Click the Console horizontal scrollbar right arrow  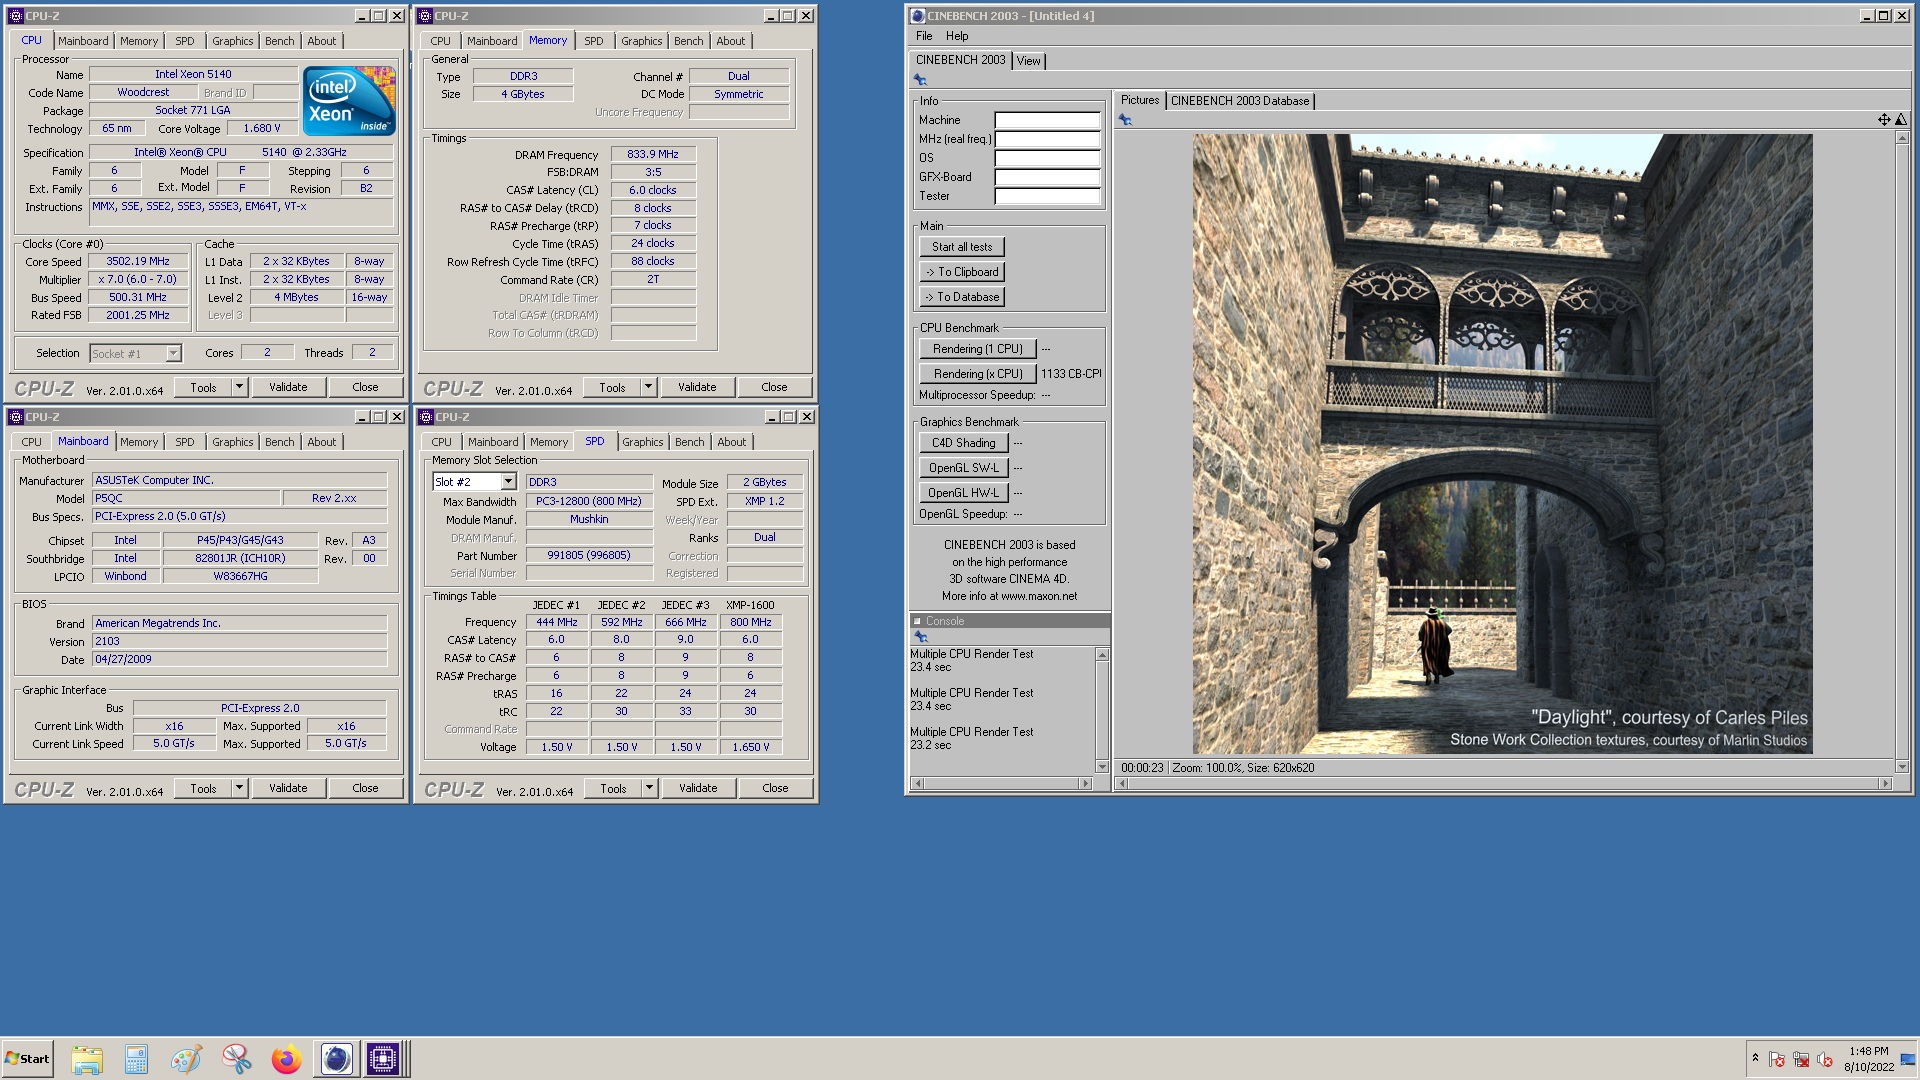(x=1086, y=784)
